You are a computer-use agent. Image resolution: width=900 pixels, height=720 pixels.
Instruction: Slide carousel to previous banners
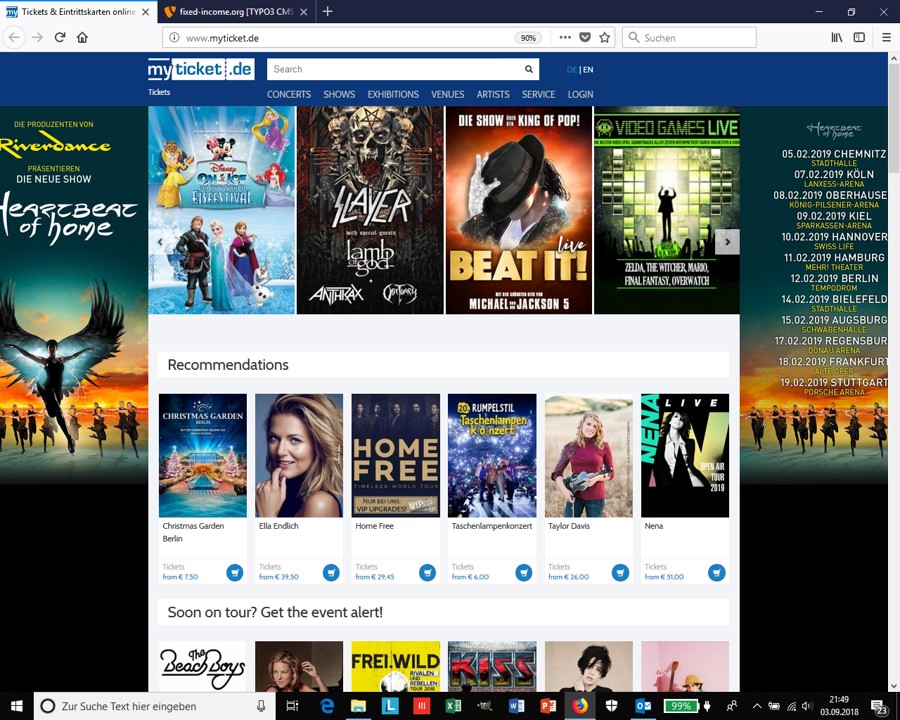pos(160,242)
